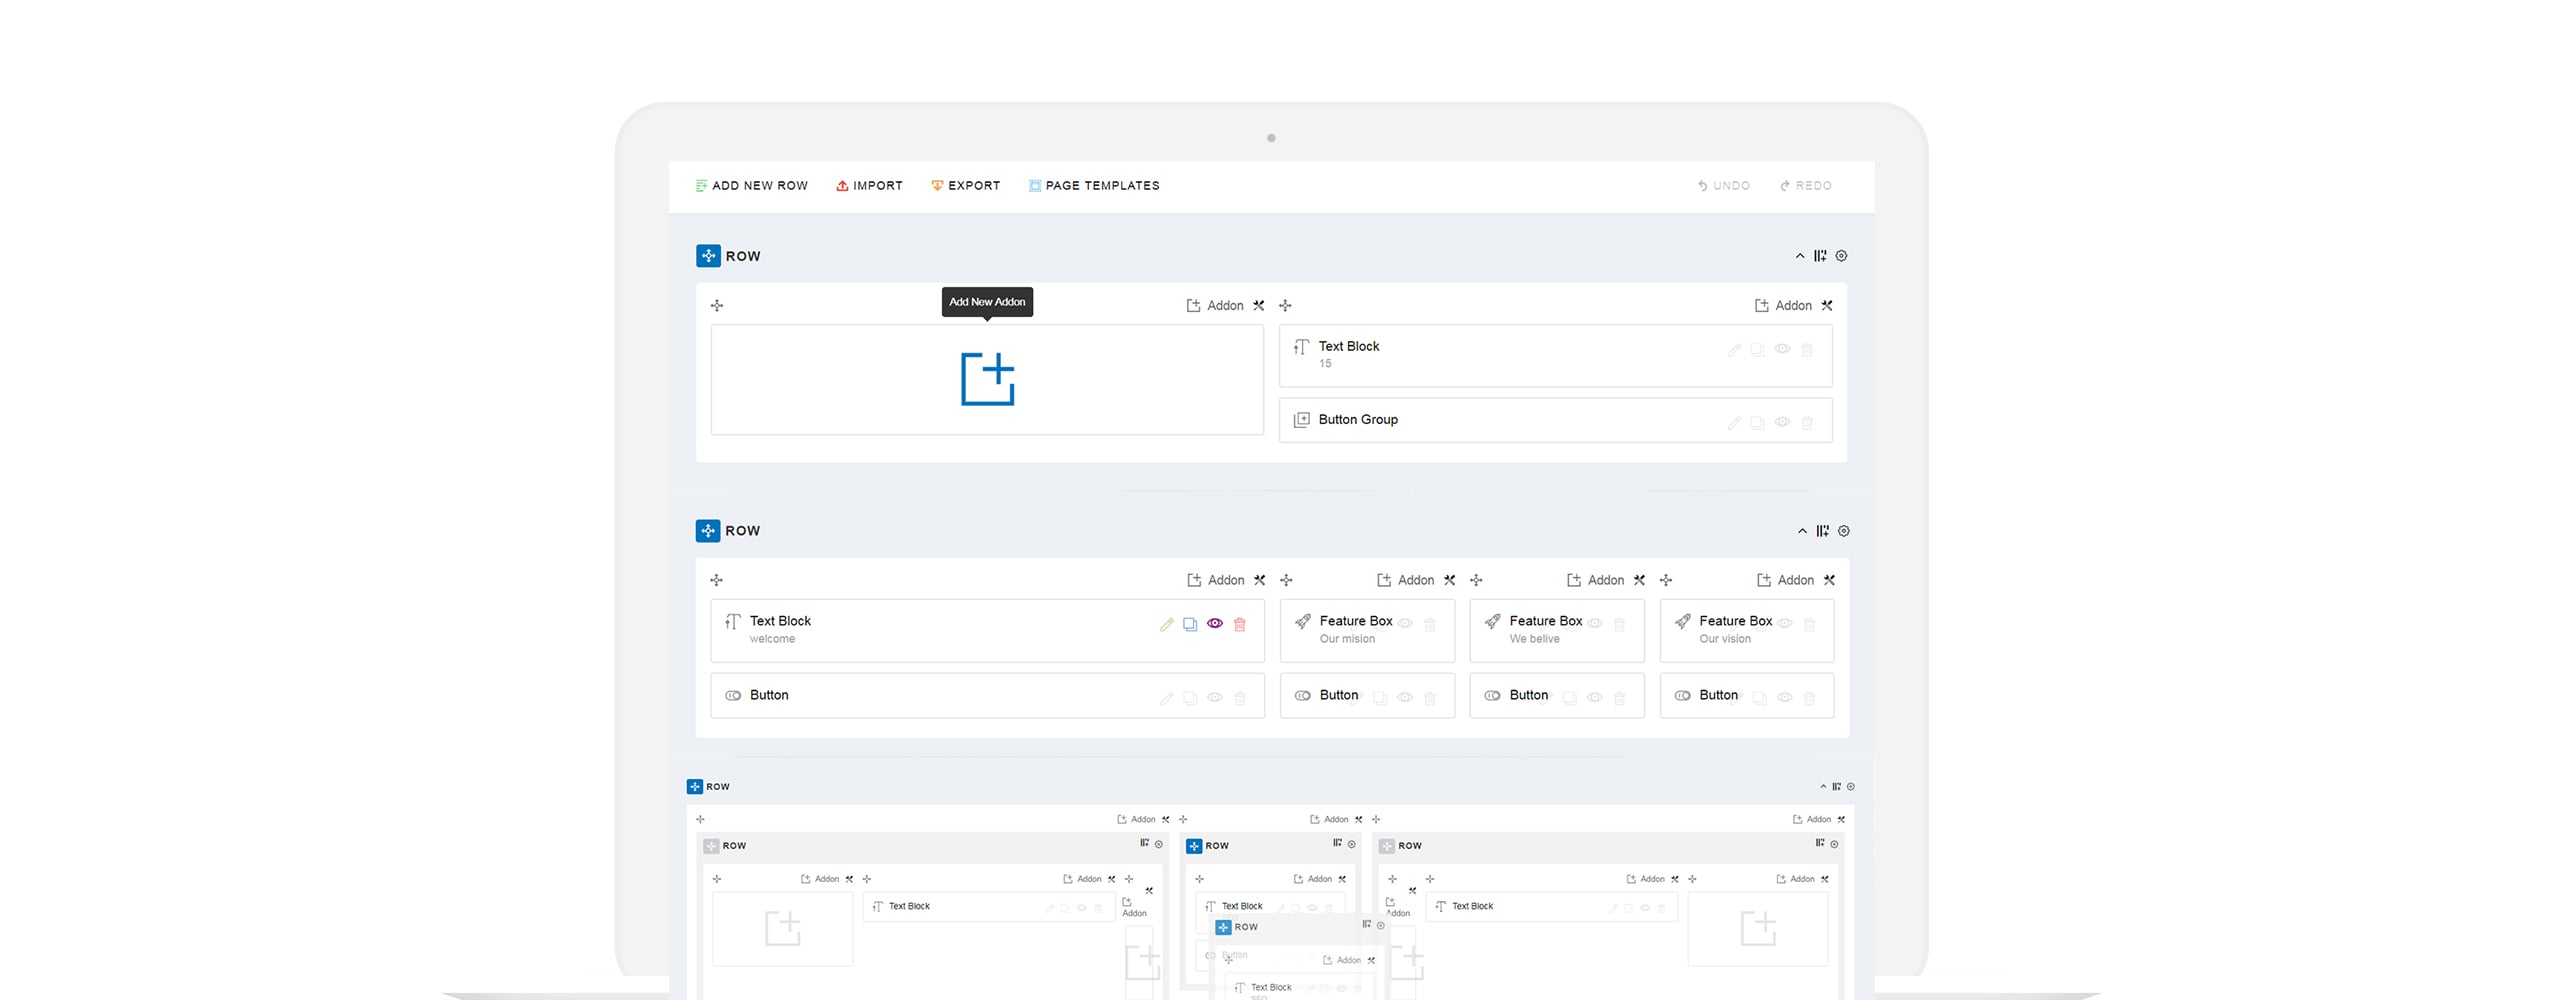This screenshot has width=2560, height=1000.
Task: Click ADD NEW ROW in the toolbar
Action: 751,186
